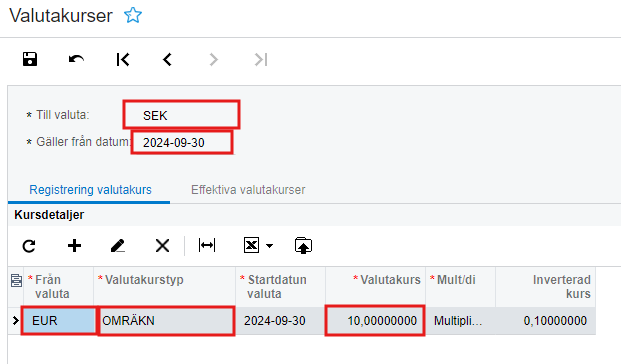Go to the previous record

168,60
